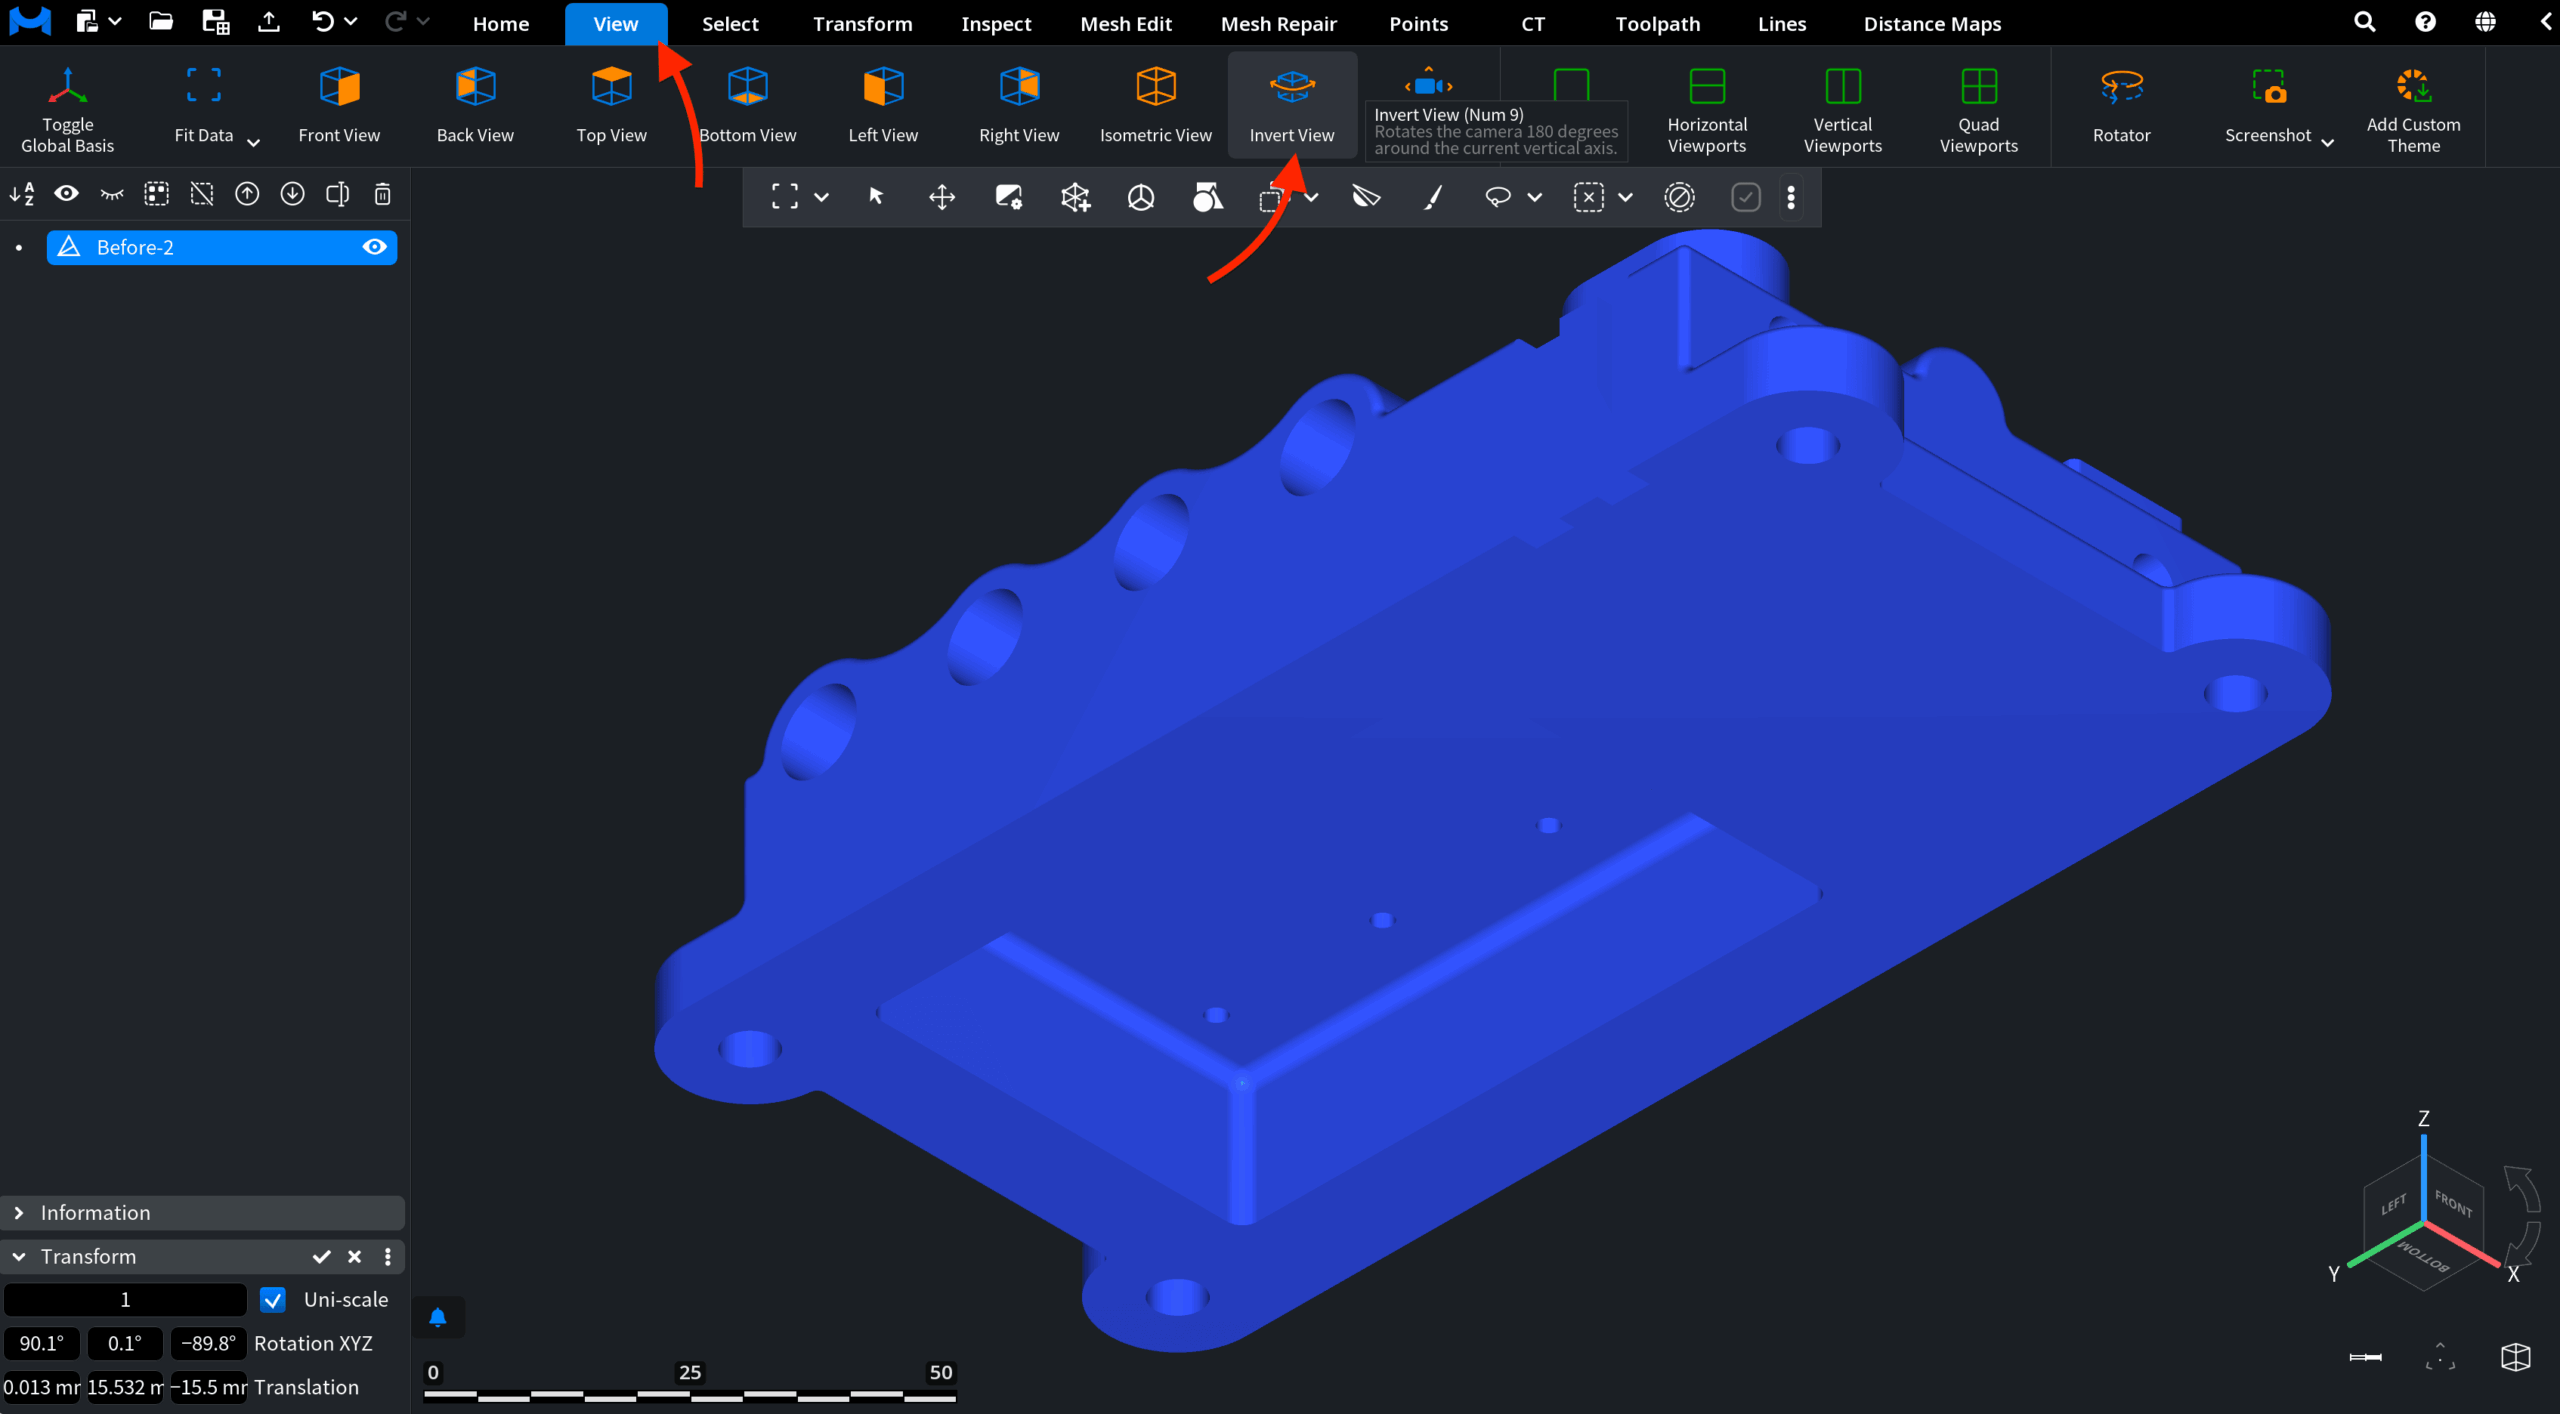This screenshot has width=2560, height=1414.
Task: Click the open folder icon
Action: tap(161, 21)
